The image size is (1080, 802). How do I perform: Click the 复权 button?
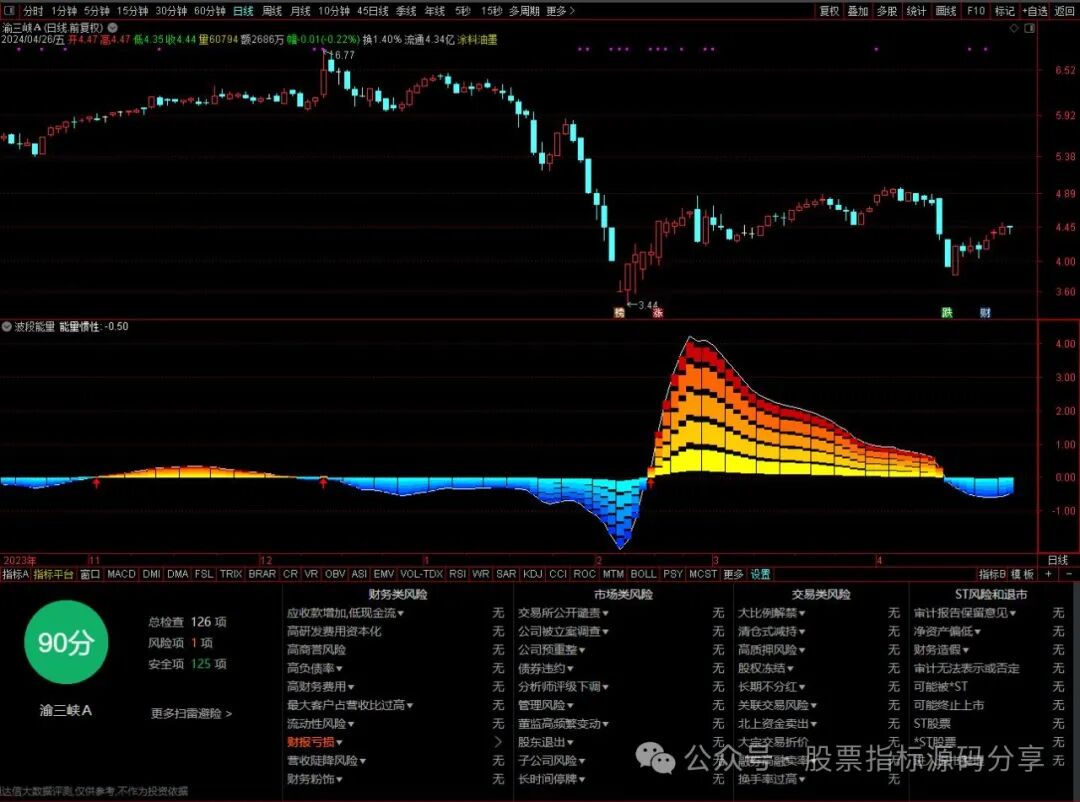click(x=829, y=11)
